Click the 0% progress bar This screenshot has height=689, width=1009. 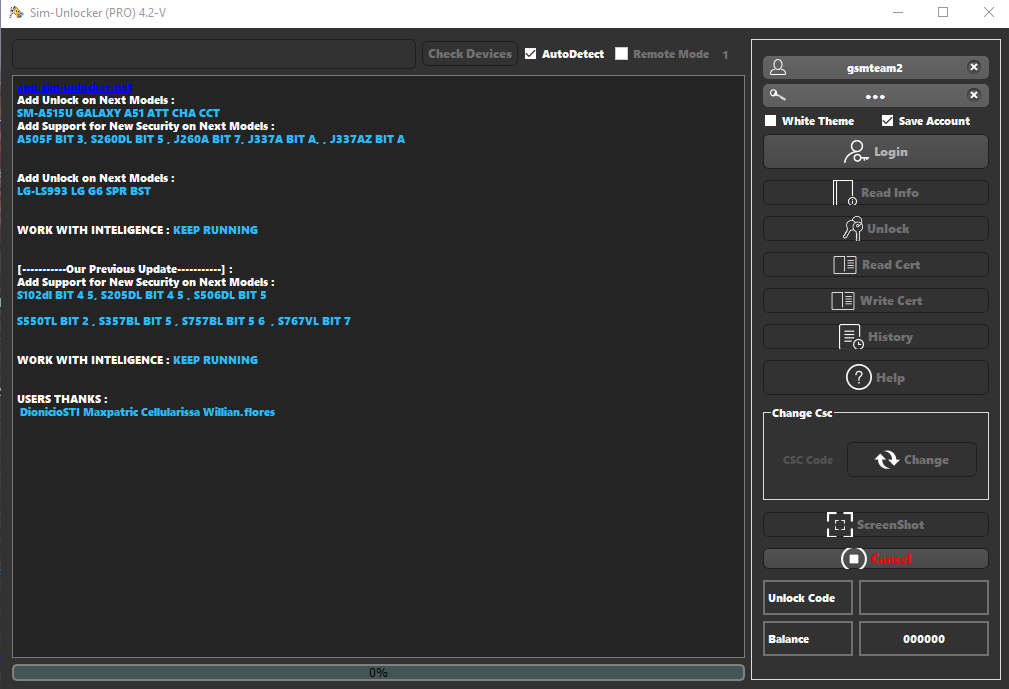pyautogui.click(x=378, y=672)
